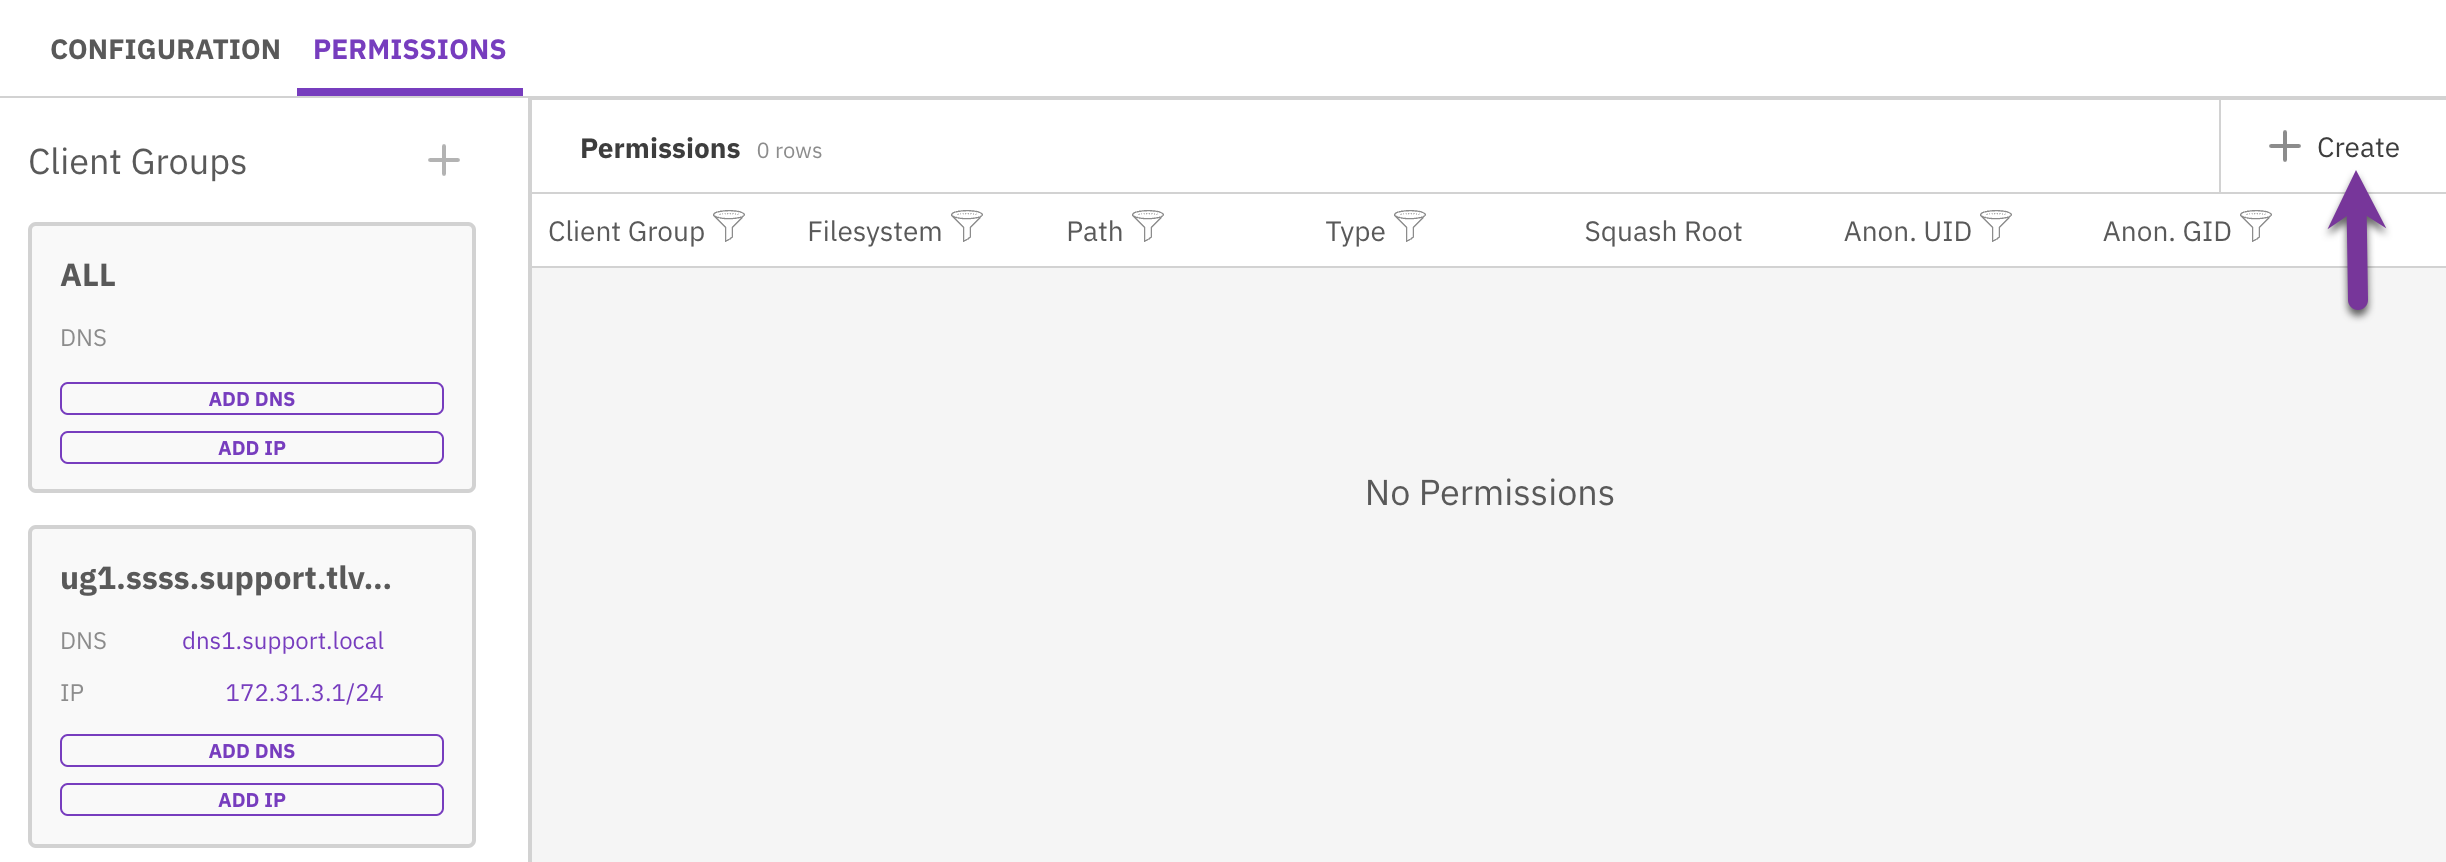2446x862 pixels.
Task: Click the Squash Root column header
Action: [x=1663, y=230]
